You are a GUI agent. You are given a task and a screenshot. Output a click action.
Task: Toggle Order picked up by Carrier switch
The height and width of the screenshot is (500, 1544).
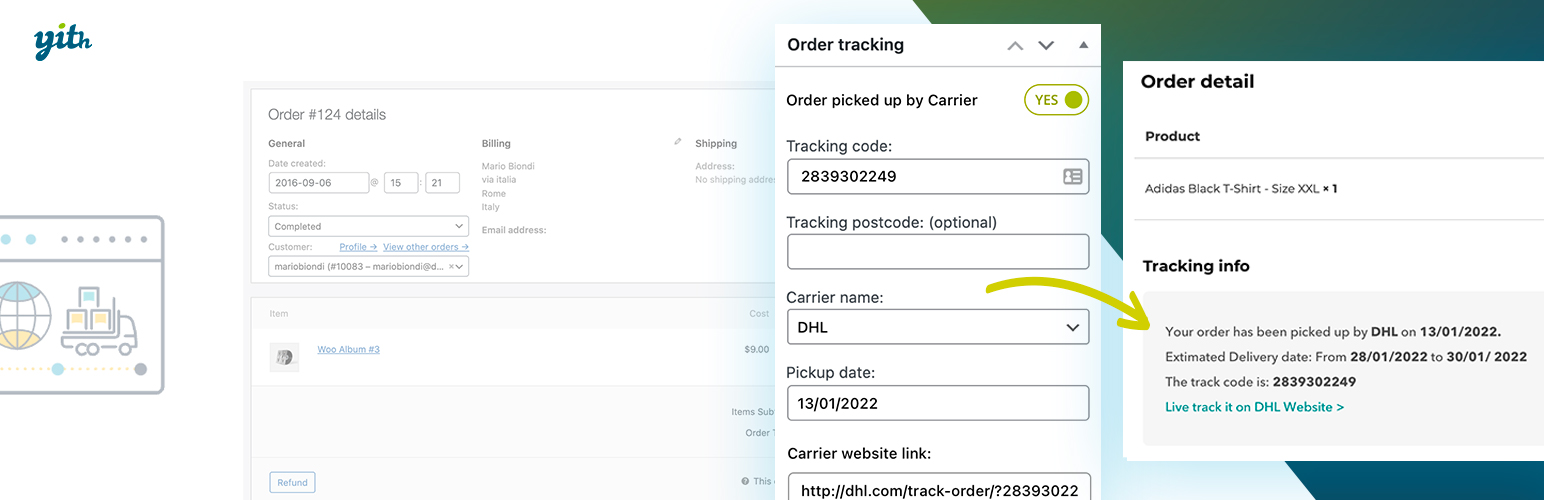(1056, 100)
